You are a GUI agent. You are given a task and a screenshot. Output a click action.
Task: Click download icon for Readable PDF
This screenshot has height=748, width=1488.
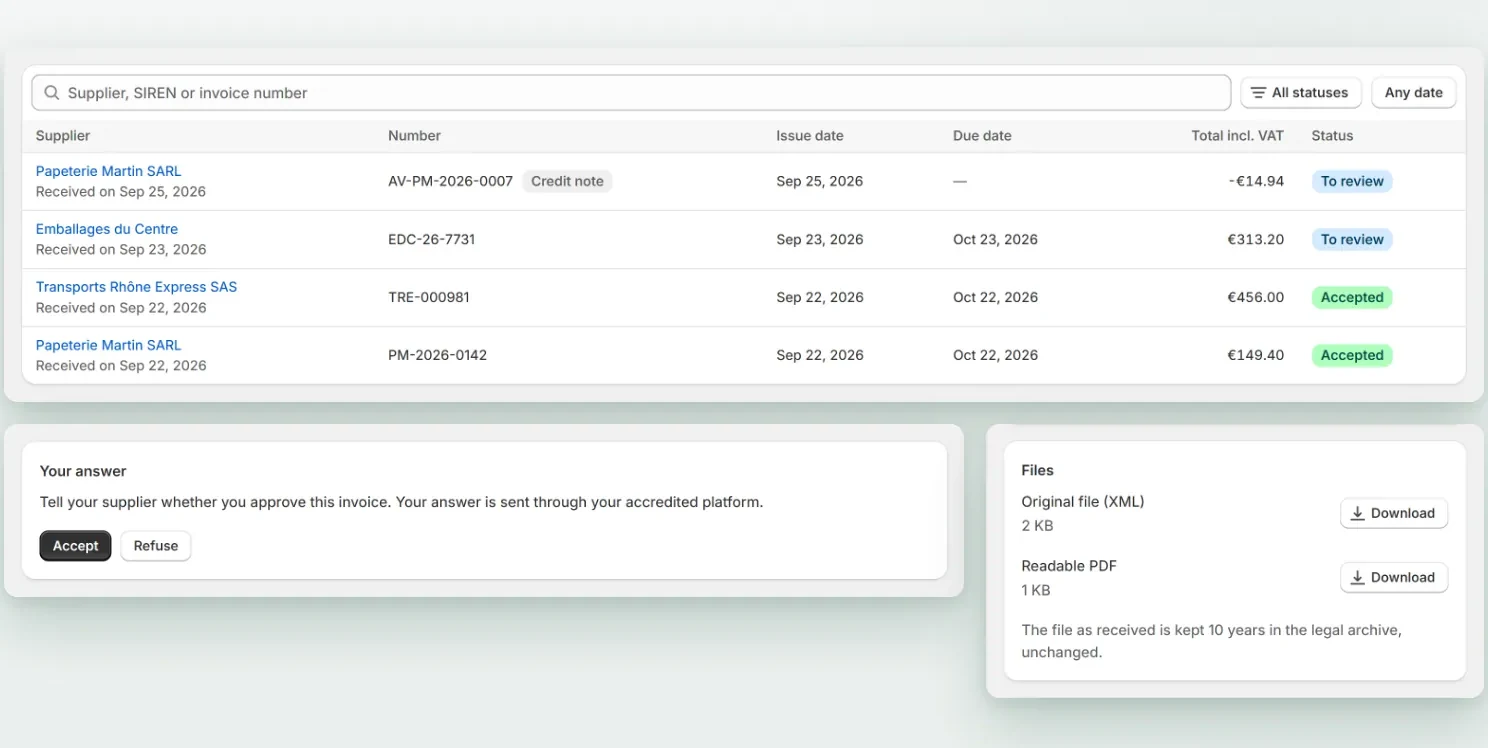point(1358,577)
